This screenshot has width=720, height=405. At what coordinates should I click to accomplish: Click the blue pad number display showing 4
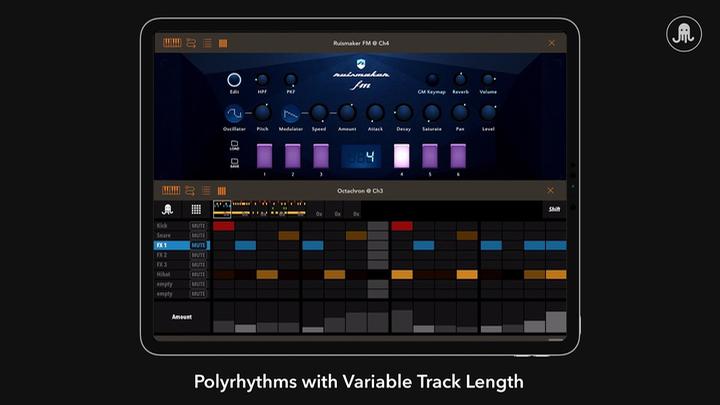tap(361, 157)
